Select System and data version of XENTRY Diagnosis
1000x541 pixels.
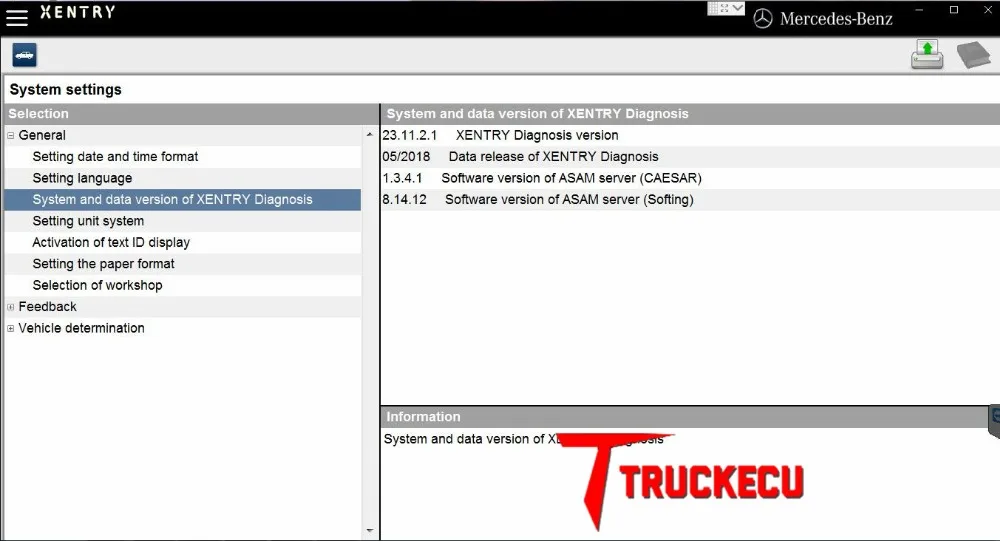(x=182, y=200)
